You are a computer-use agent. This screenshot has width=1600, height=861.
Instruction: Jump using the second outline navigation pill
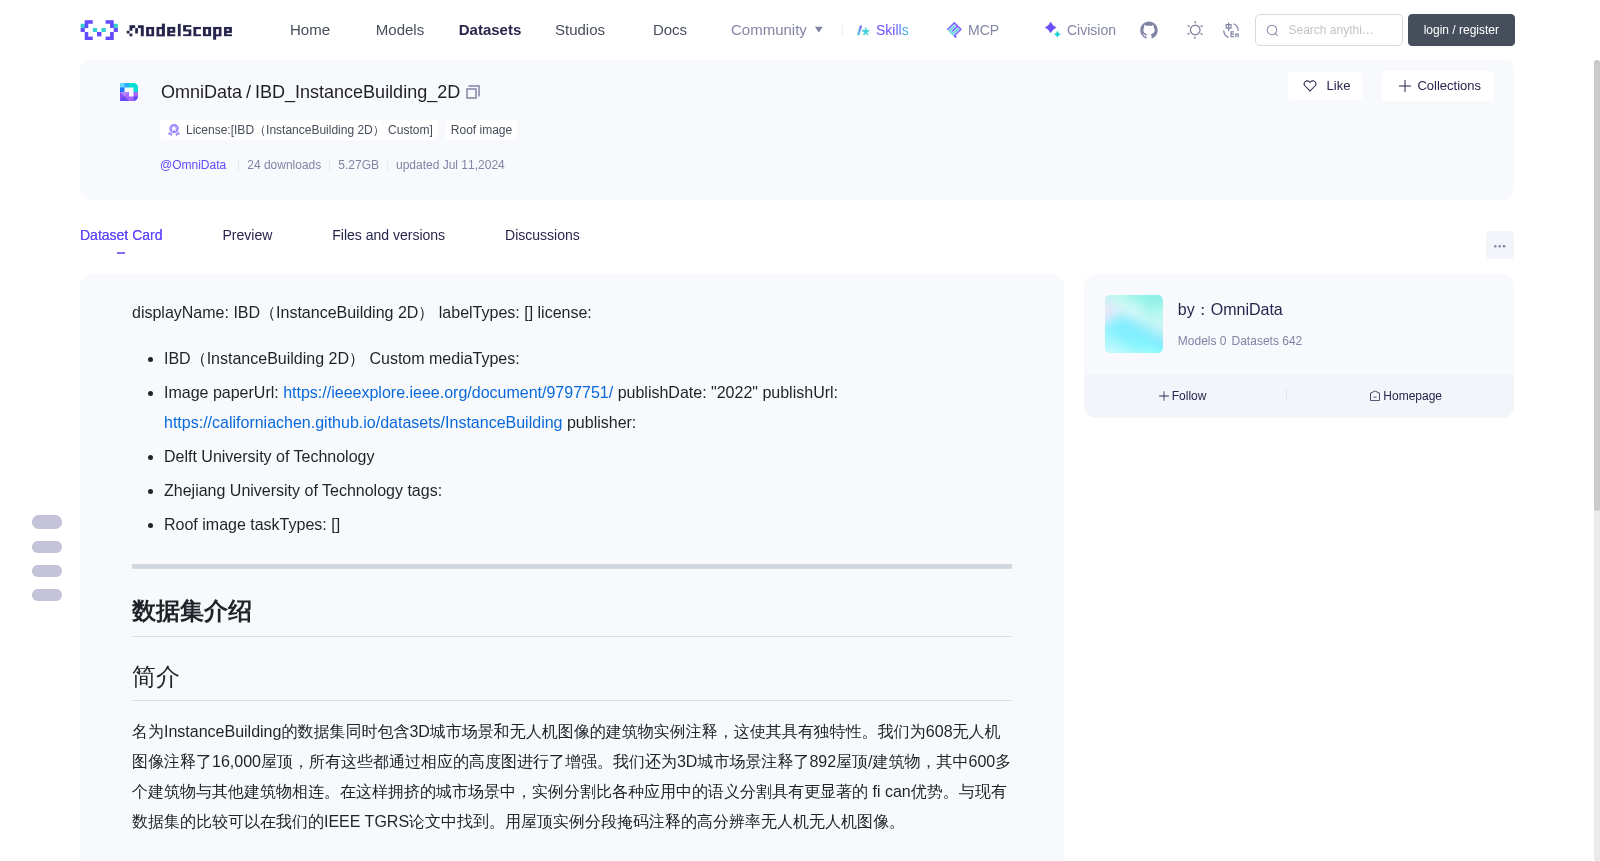[47, 547]
